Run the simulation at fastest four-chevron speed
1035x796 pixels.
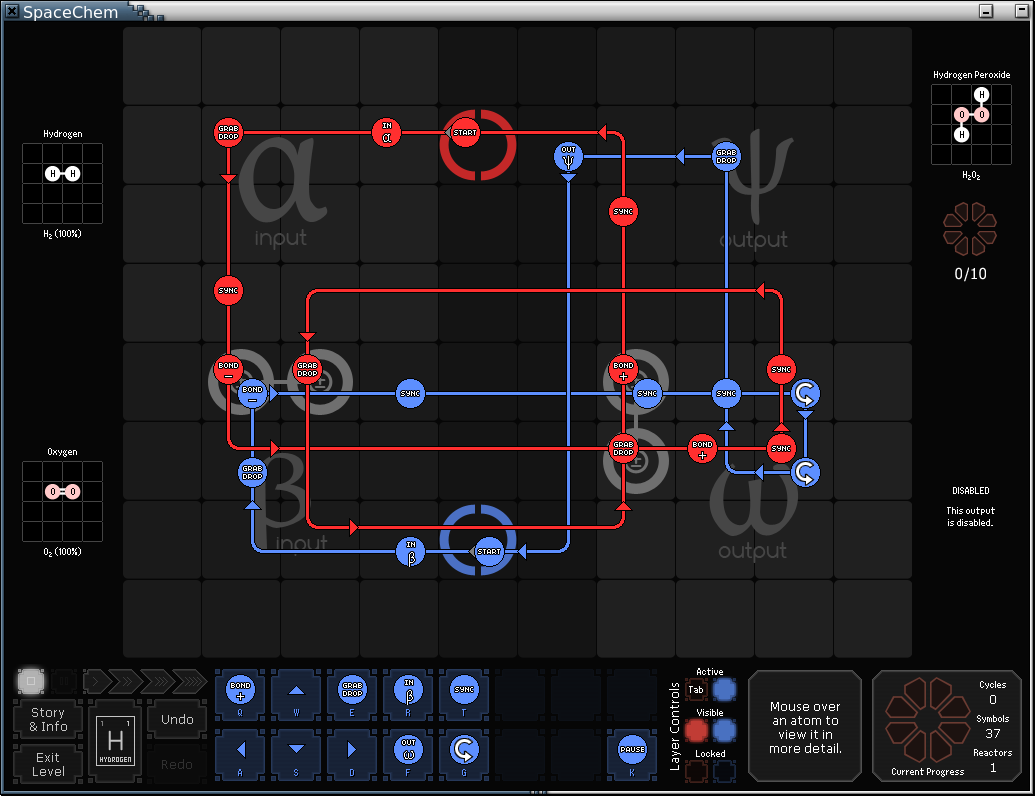189,680
